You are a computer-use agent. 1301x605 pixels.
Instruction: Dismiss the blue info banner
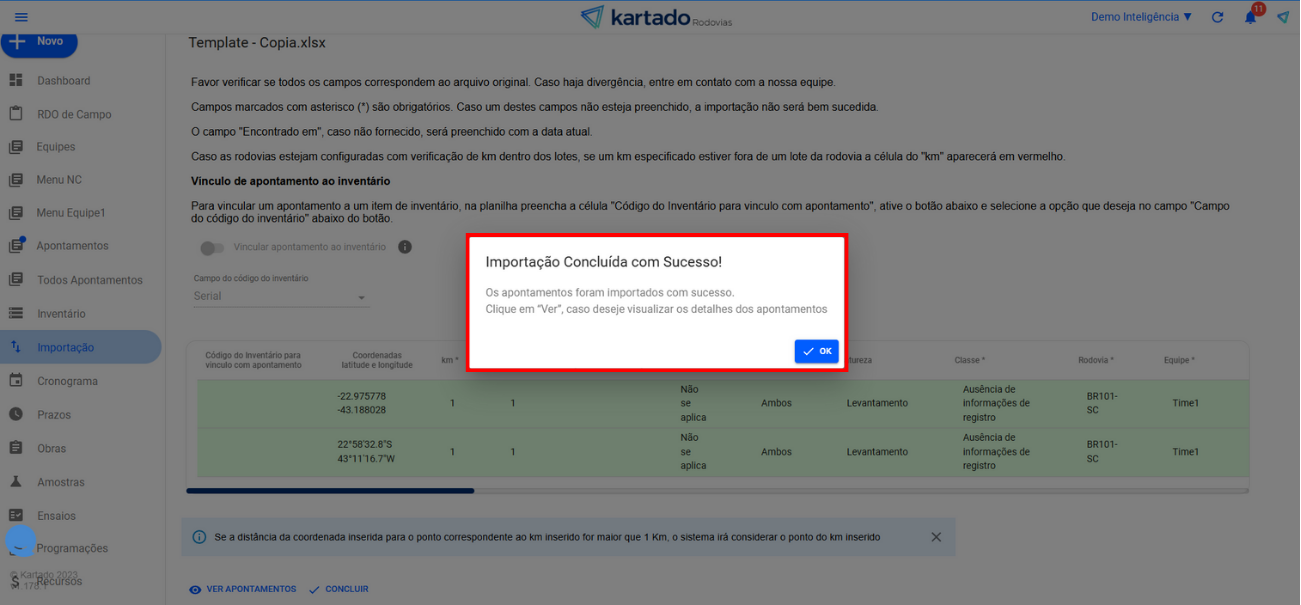pos(936,537)
